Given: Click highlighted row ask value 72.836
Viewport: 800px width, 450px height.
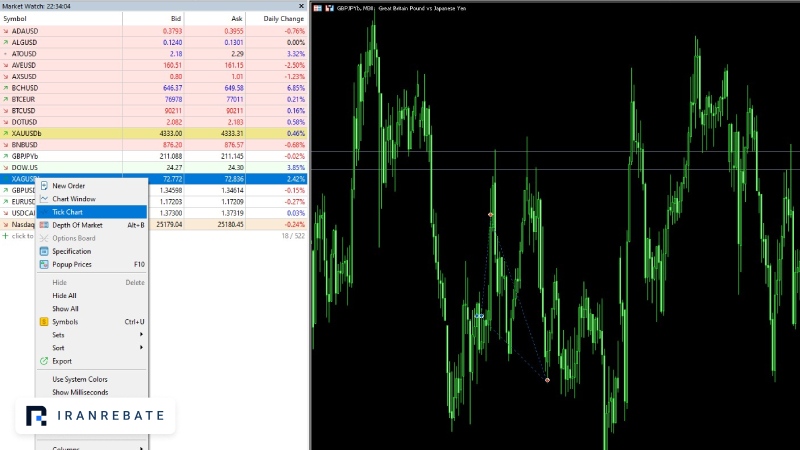Looking at the screenshot, I should pos(234,179).
